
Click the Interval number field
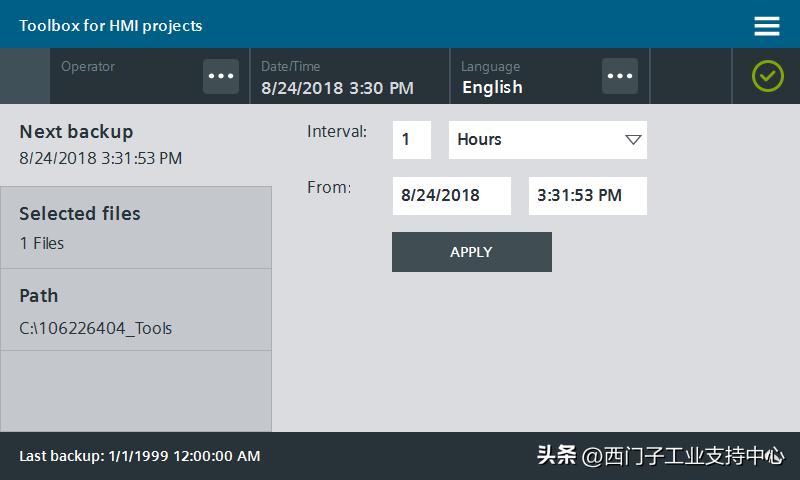pos(411,140)
